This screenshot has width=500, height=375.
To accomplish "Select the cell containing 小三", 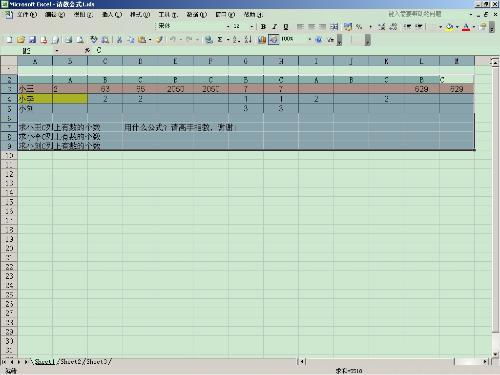I will coord(35,89).
